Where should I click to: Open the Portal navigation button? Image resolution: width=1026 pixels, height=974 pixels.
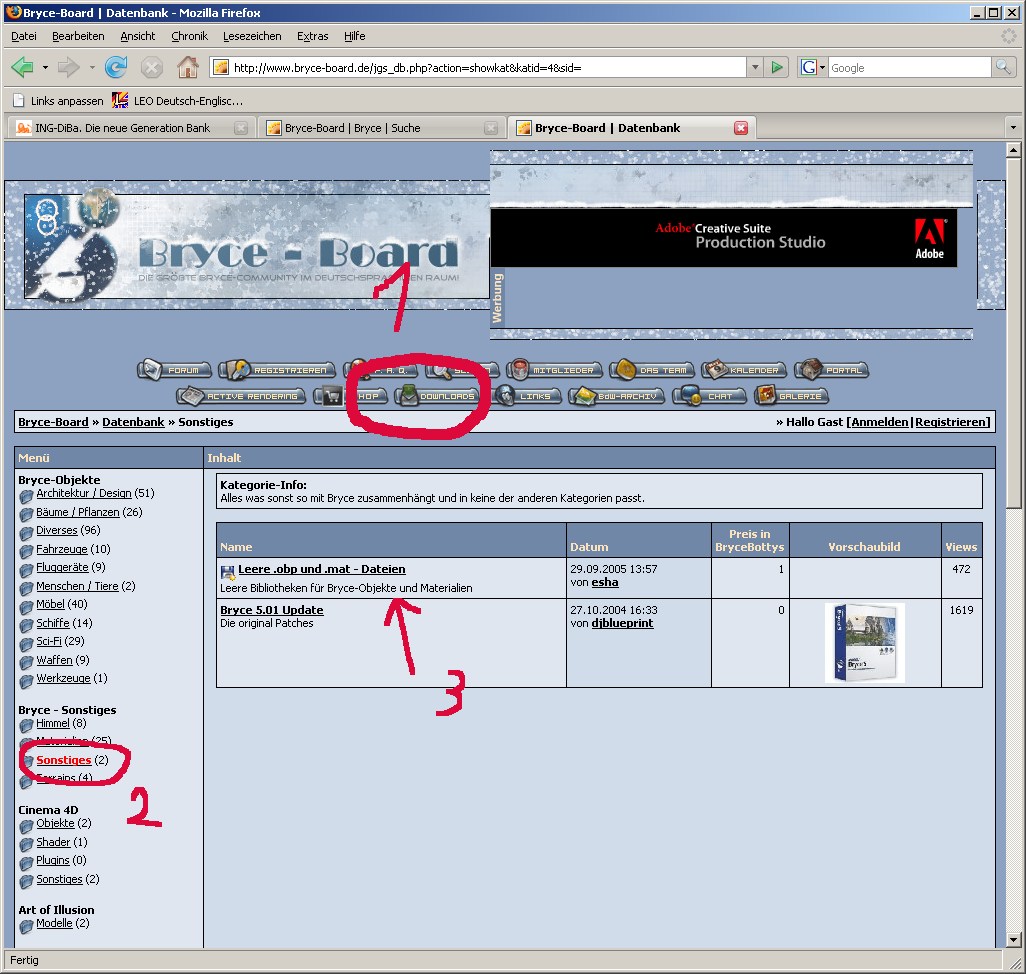pyautogui.click(x=831, y=370)
